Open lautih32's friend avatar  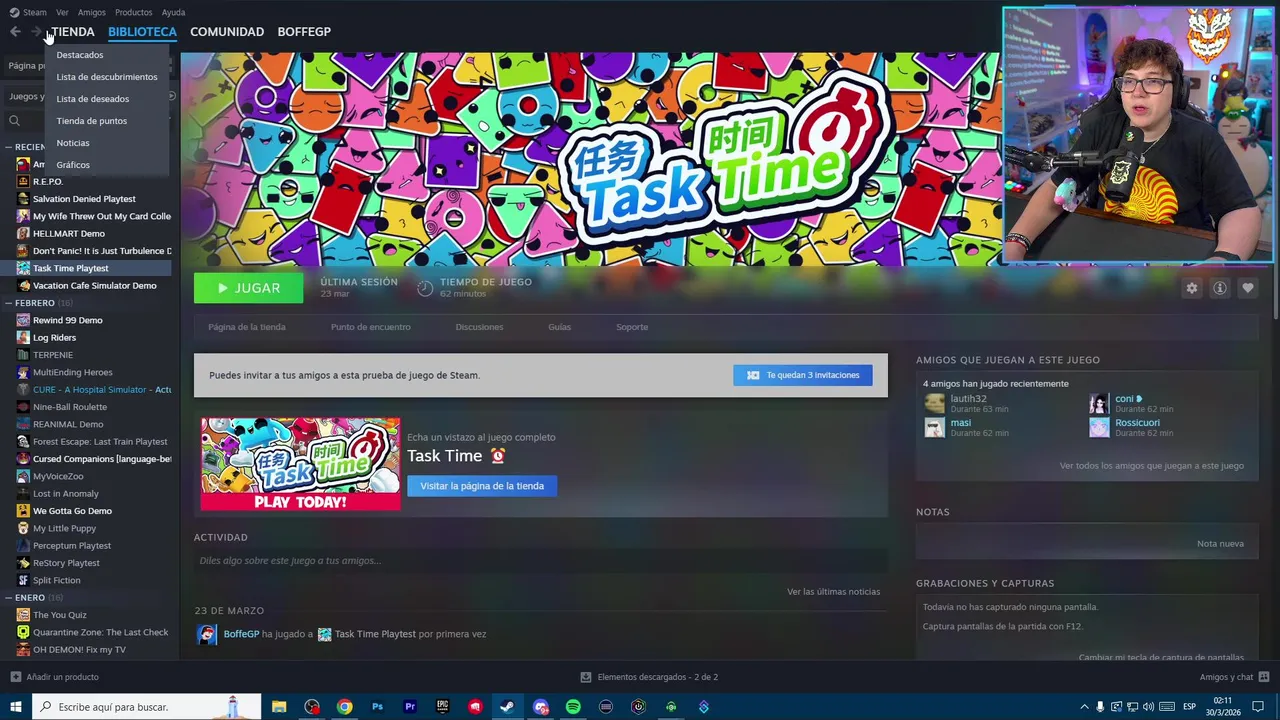pos(934,404)
